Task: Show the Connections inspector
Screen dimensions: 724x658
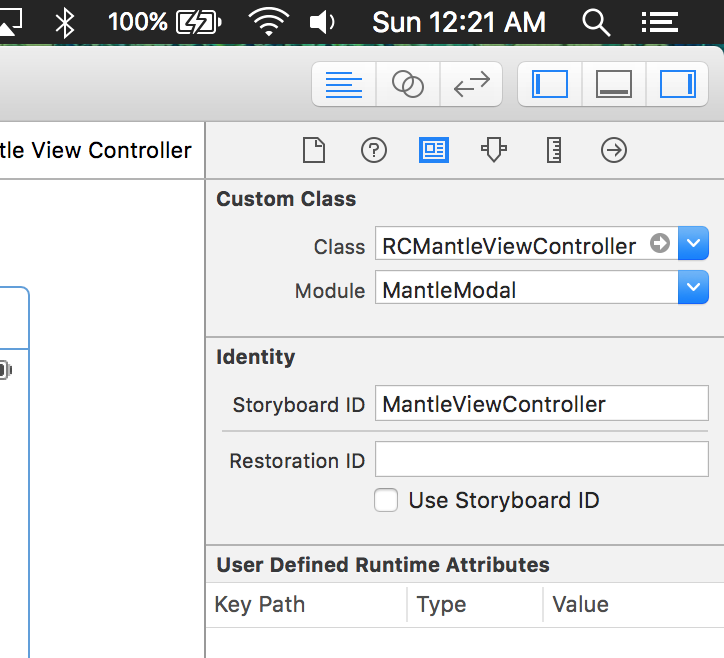Action: tap(613, 150)
